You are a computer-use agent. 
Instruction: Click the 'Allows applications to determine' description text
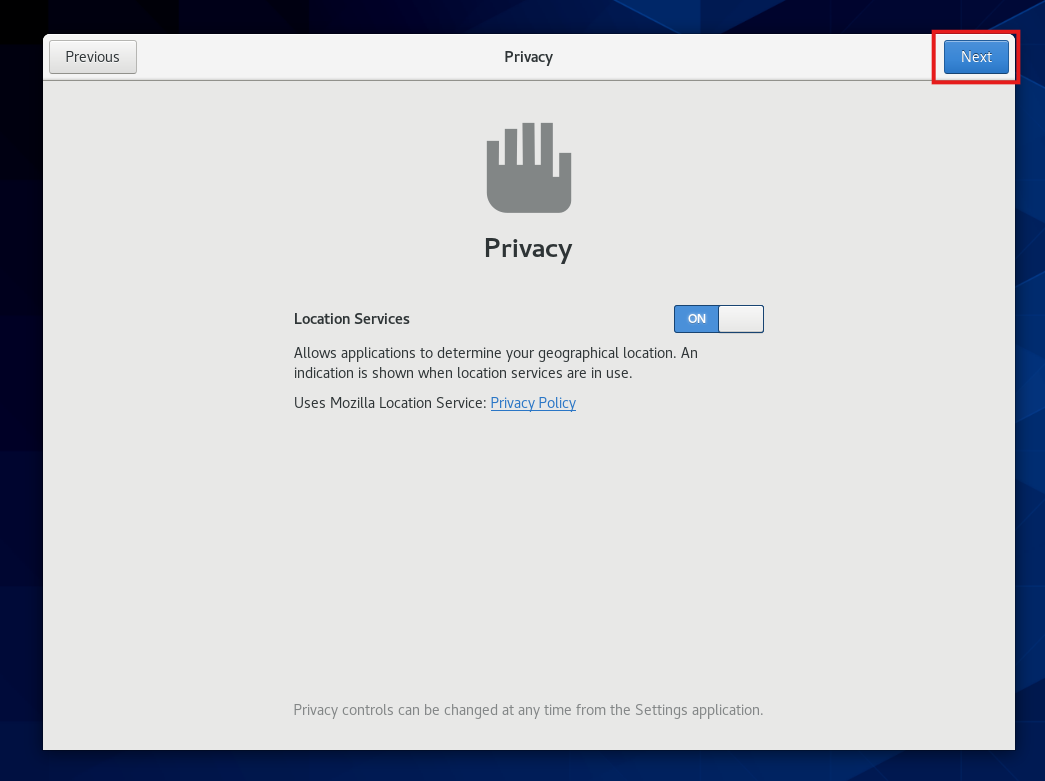[496, 363]
